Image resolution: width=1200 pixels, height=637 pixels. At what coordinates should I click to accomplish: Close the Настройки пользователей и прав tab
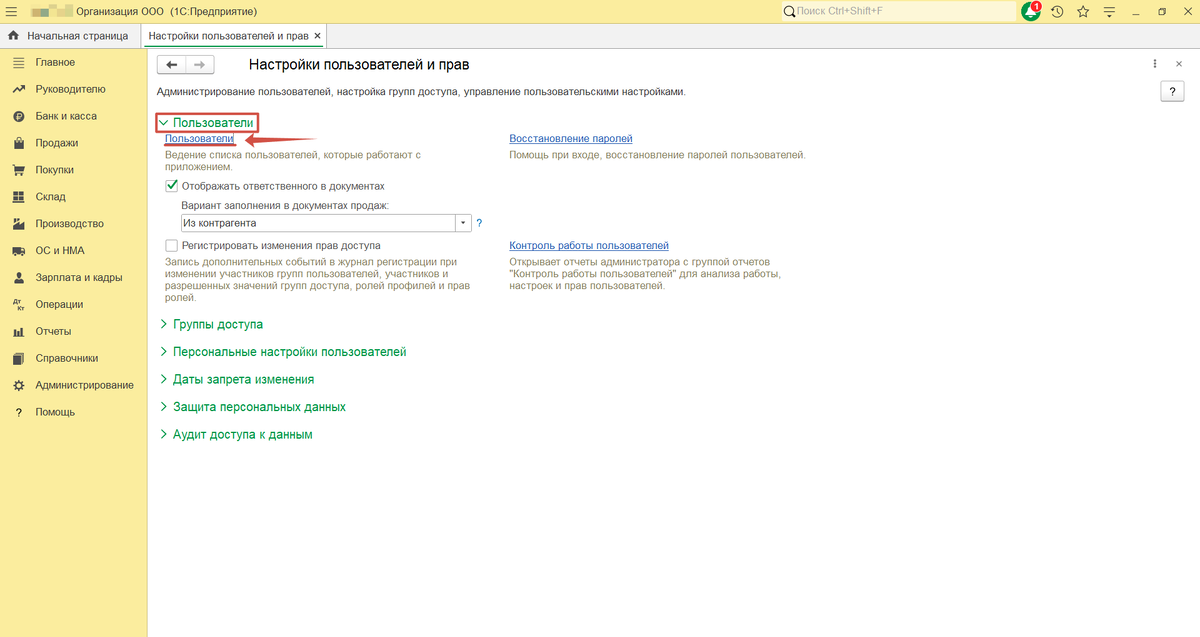(x=318, y=36)
